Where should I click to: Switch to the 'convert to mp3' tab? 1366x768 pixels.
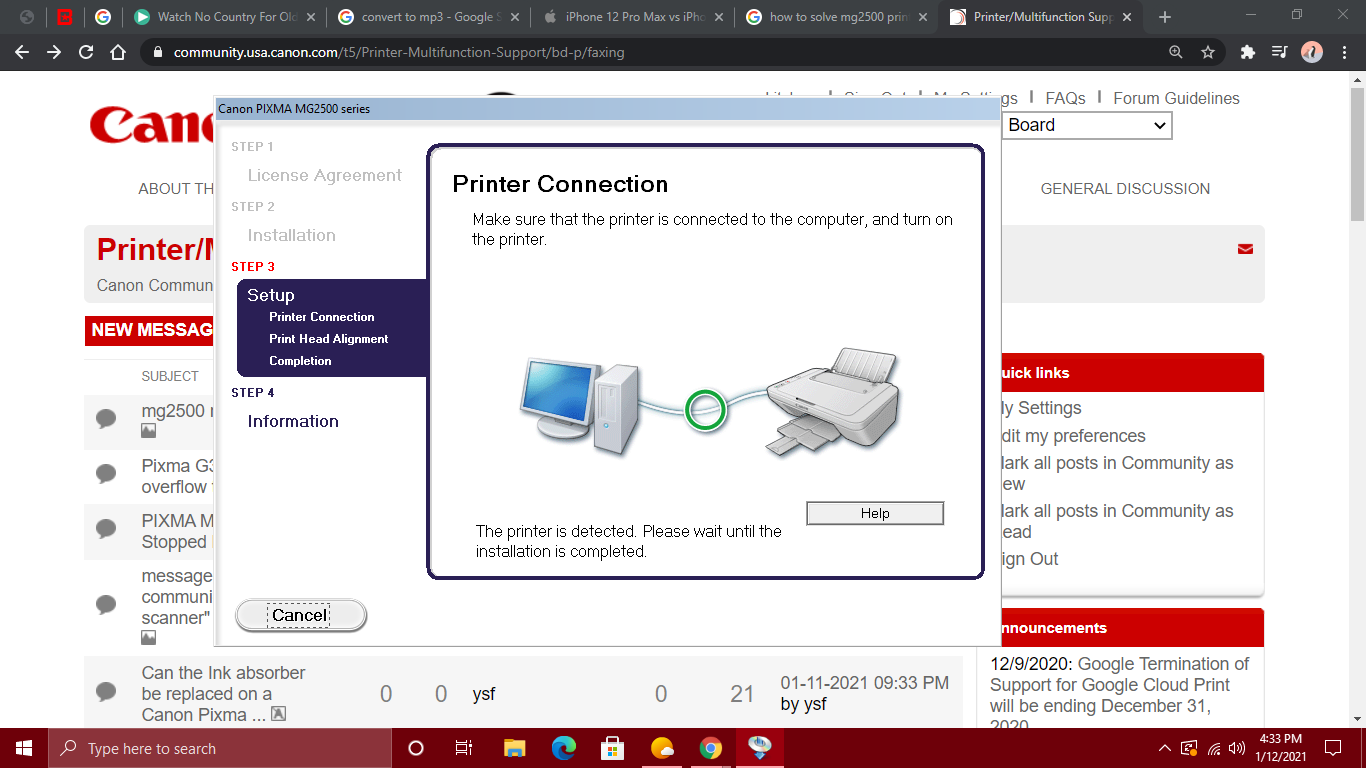coord(429,17)
